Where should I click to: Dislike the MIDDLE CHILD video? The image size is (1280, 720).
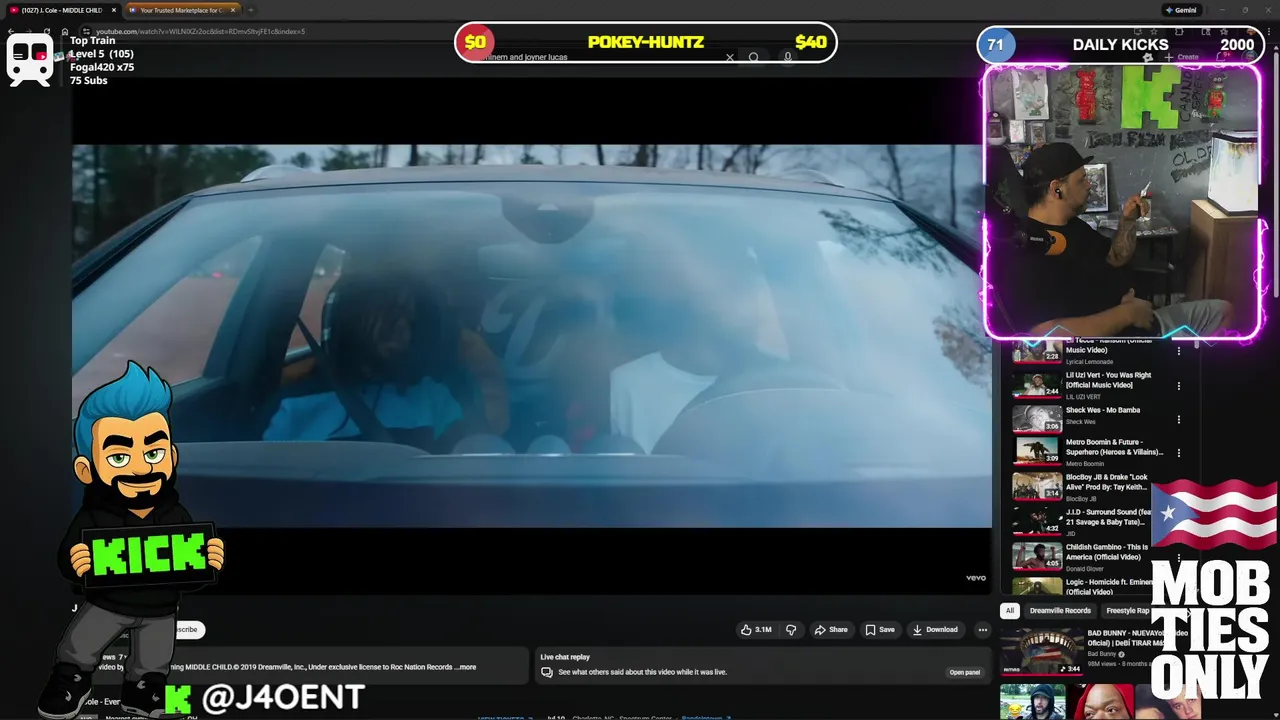tap(791, 630)
